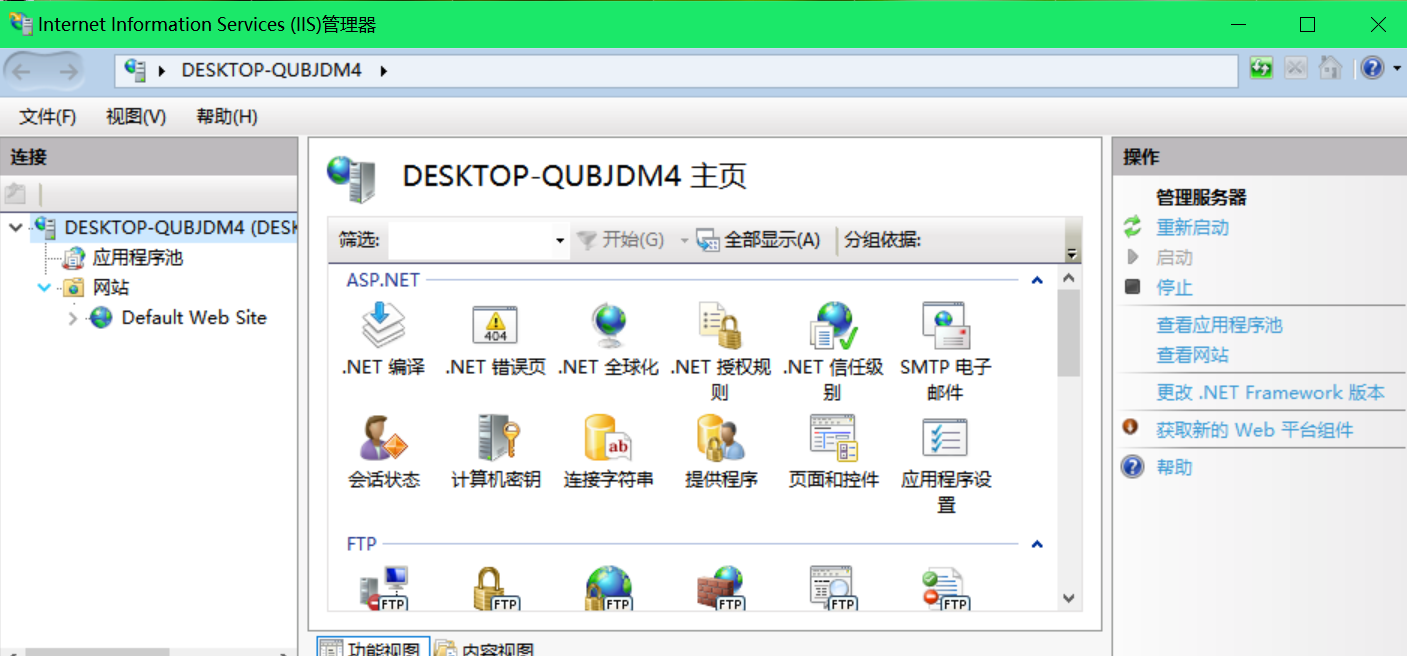Select the FTP document with red circle icon
Image resolution: width=1407 pixels, height=656 pixels.
pos(945,588)
